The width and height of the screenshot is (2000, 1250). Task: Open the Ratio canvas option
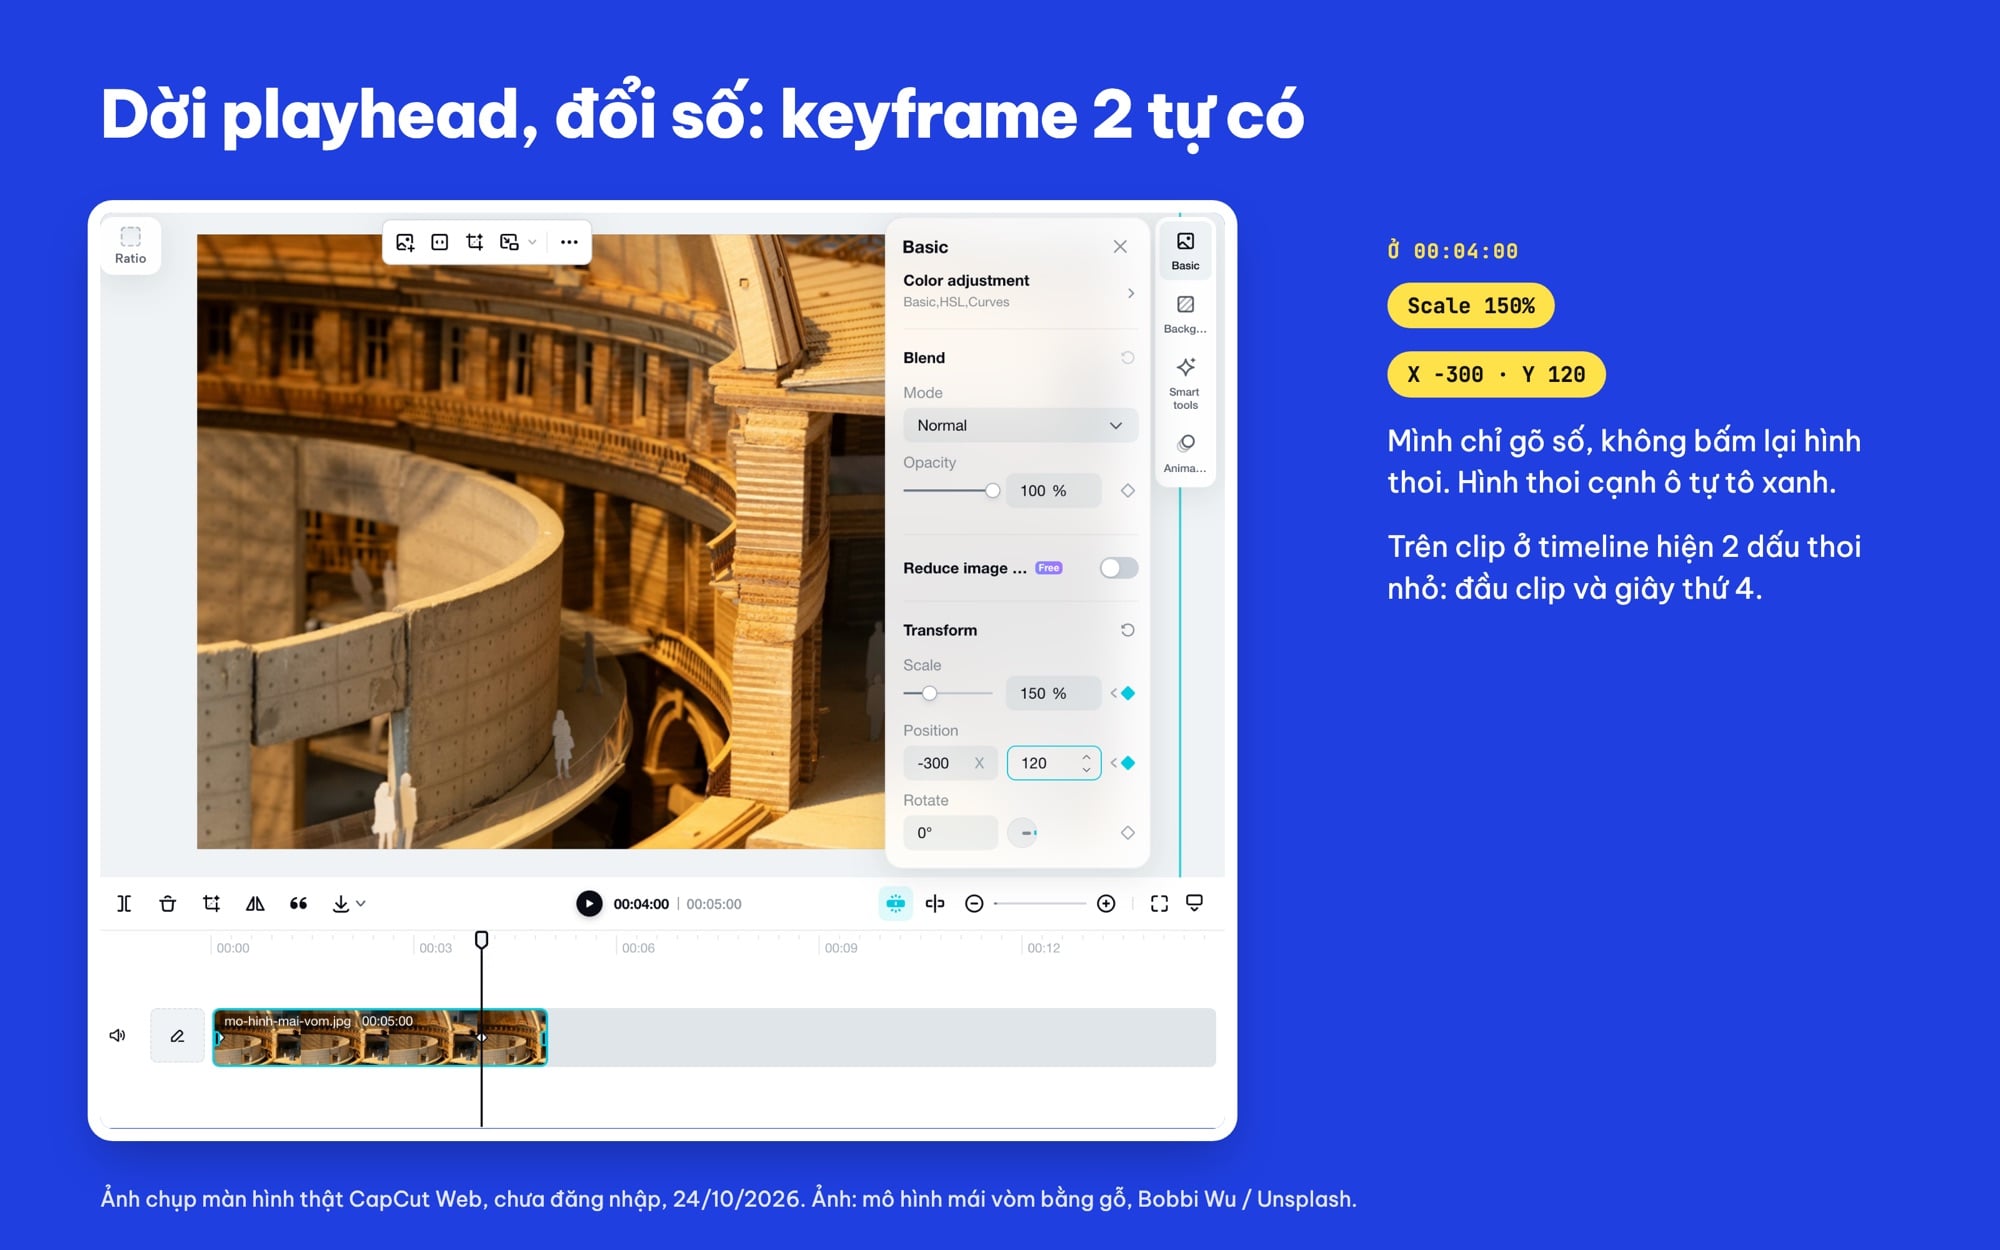coord(131,245)
